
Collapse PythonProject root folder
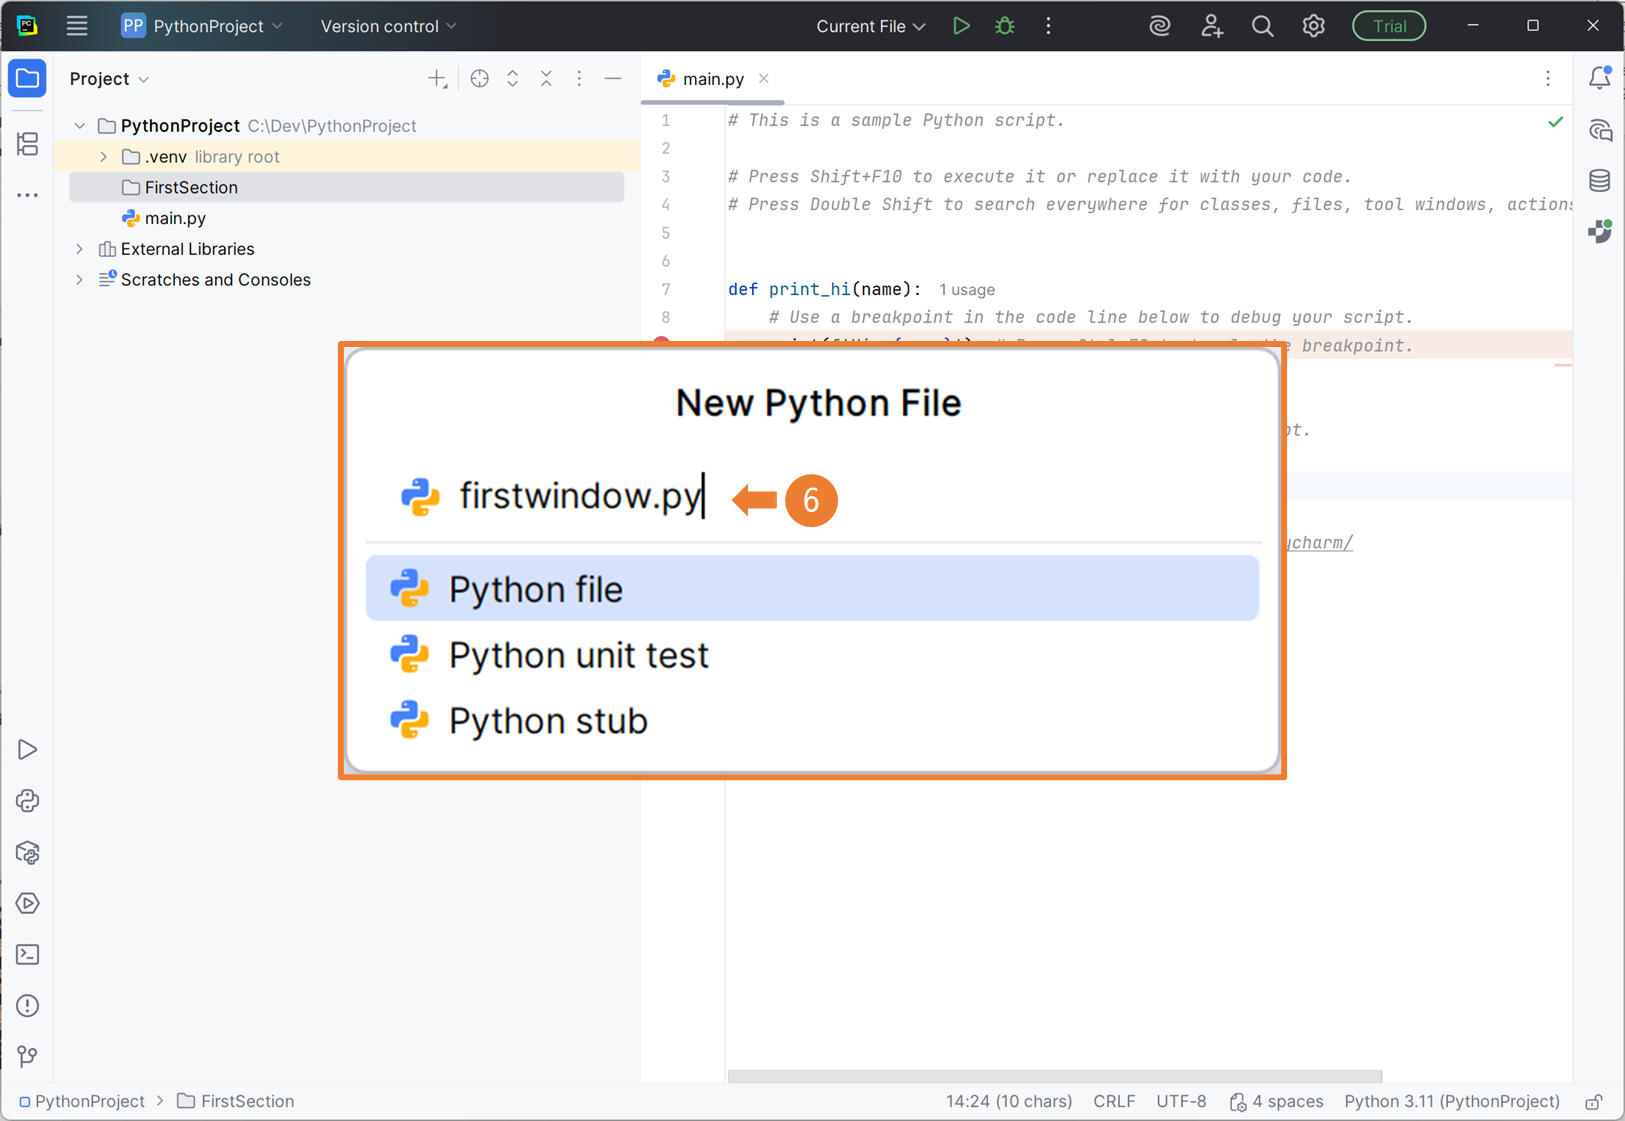tap(80, 126)
